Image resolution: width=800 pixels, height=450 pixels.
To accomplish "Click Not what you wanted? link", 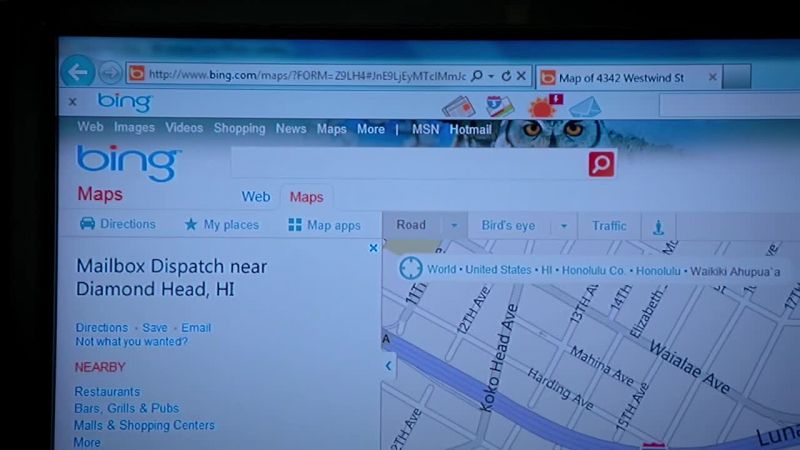I will [x=132, y=341].
